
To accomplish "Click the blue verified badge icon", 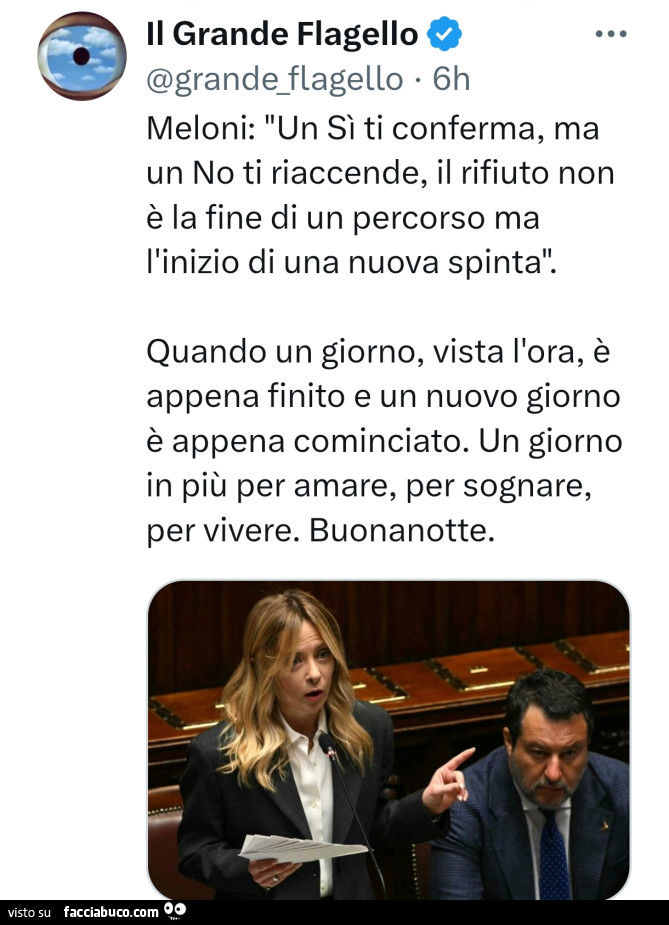I will (444, 34).
